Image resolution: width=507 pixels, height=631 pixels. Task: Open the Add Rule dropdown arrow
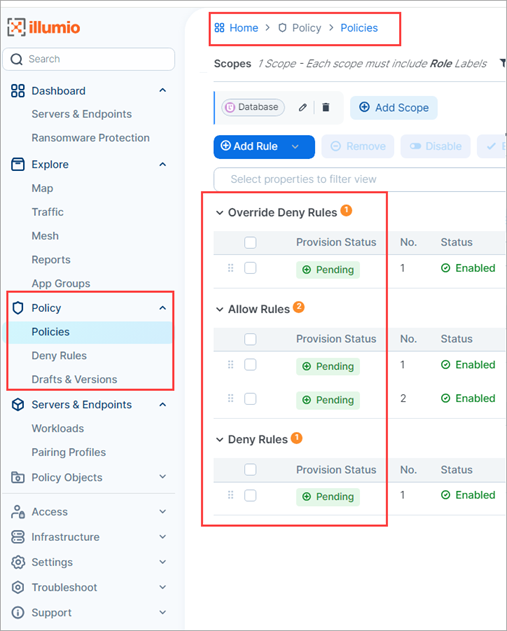tap(295, 146)
